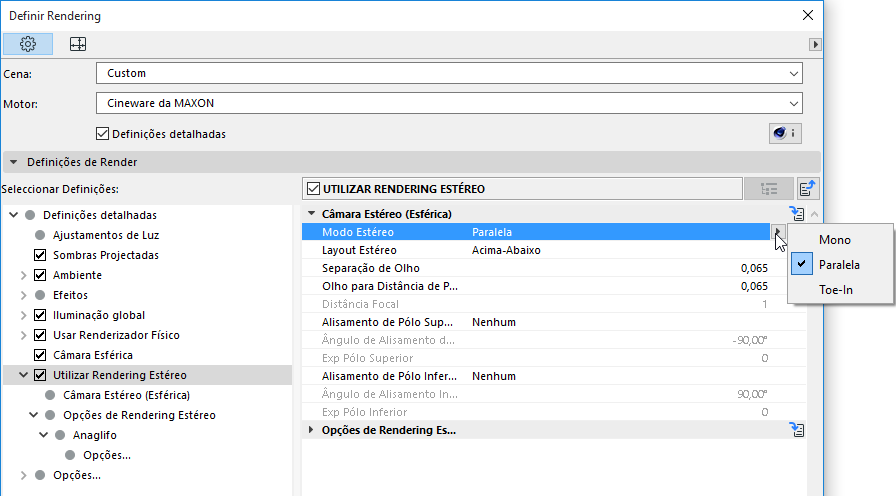Expand the Iluminação global tree node
The image size is (896, 496).
(23, 315)
